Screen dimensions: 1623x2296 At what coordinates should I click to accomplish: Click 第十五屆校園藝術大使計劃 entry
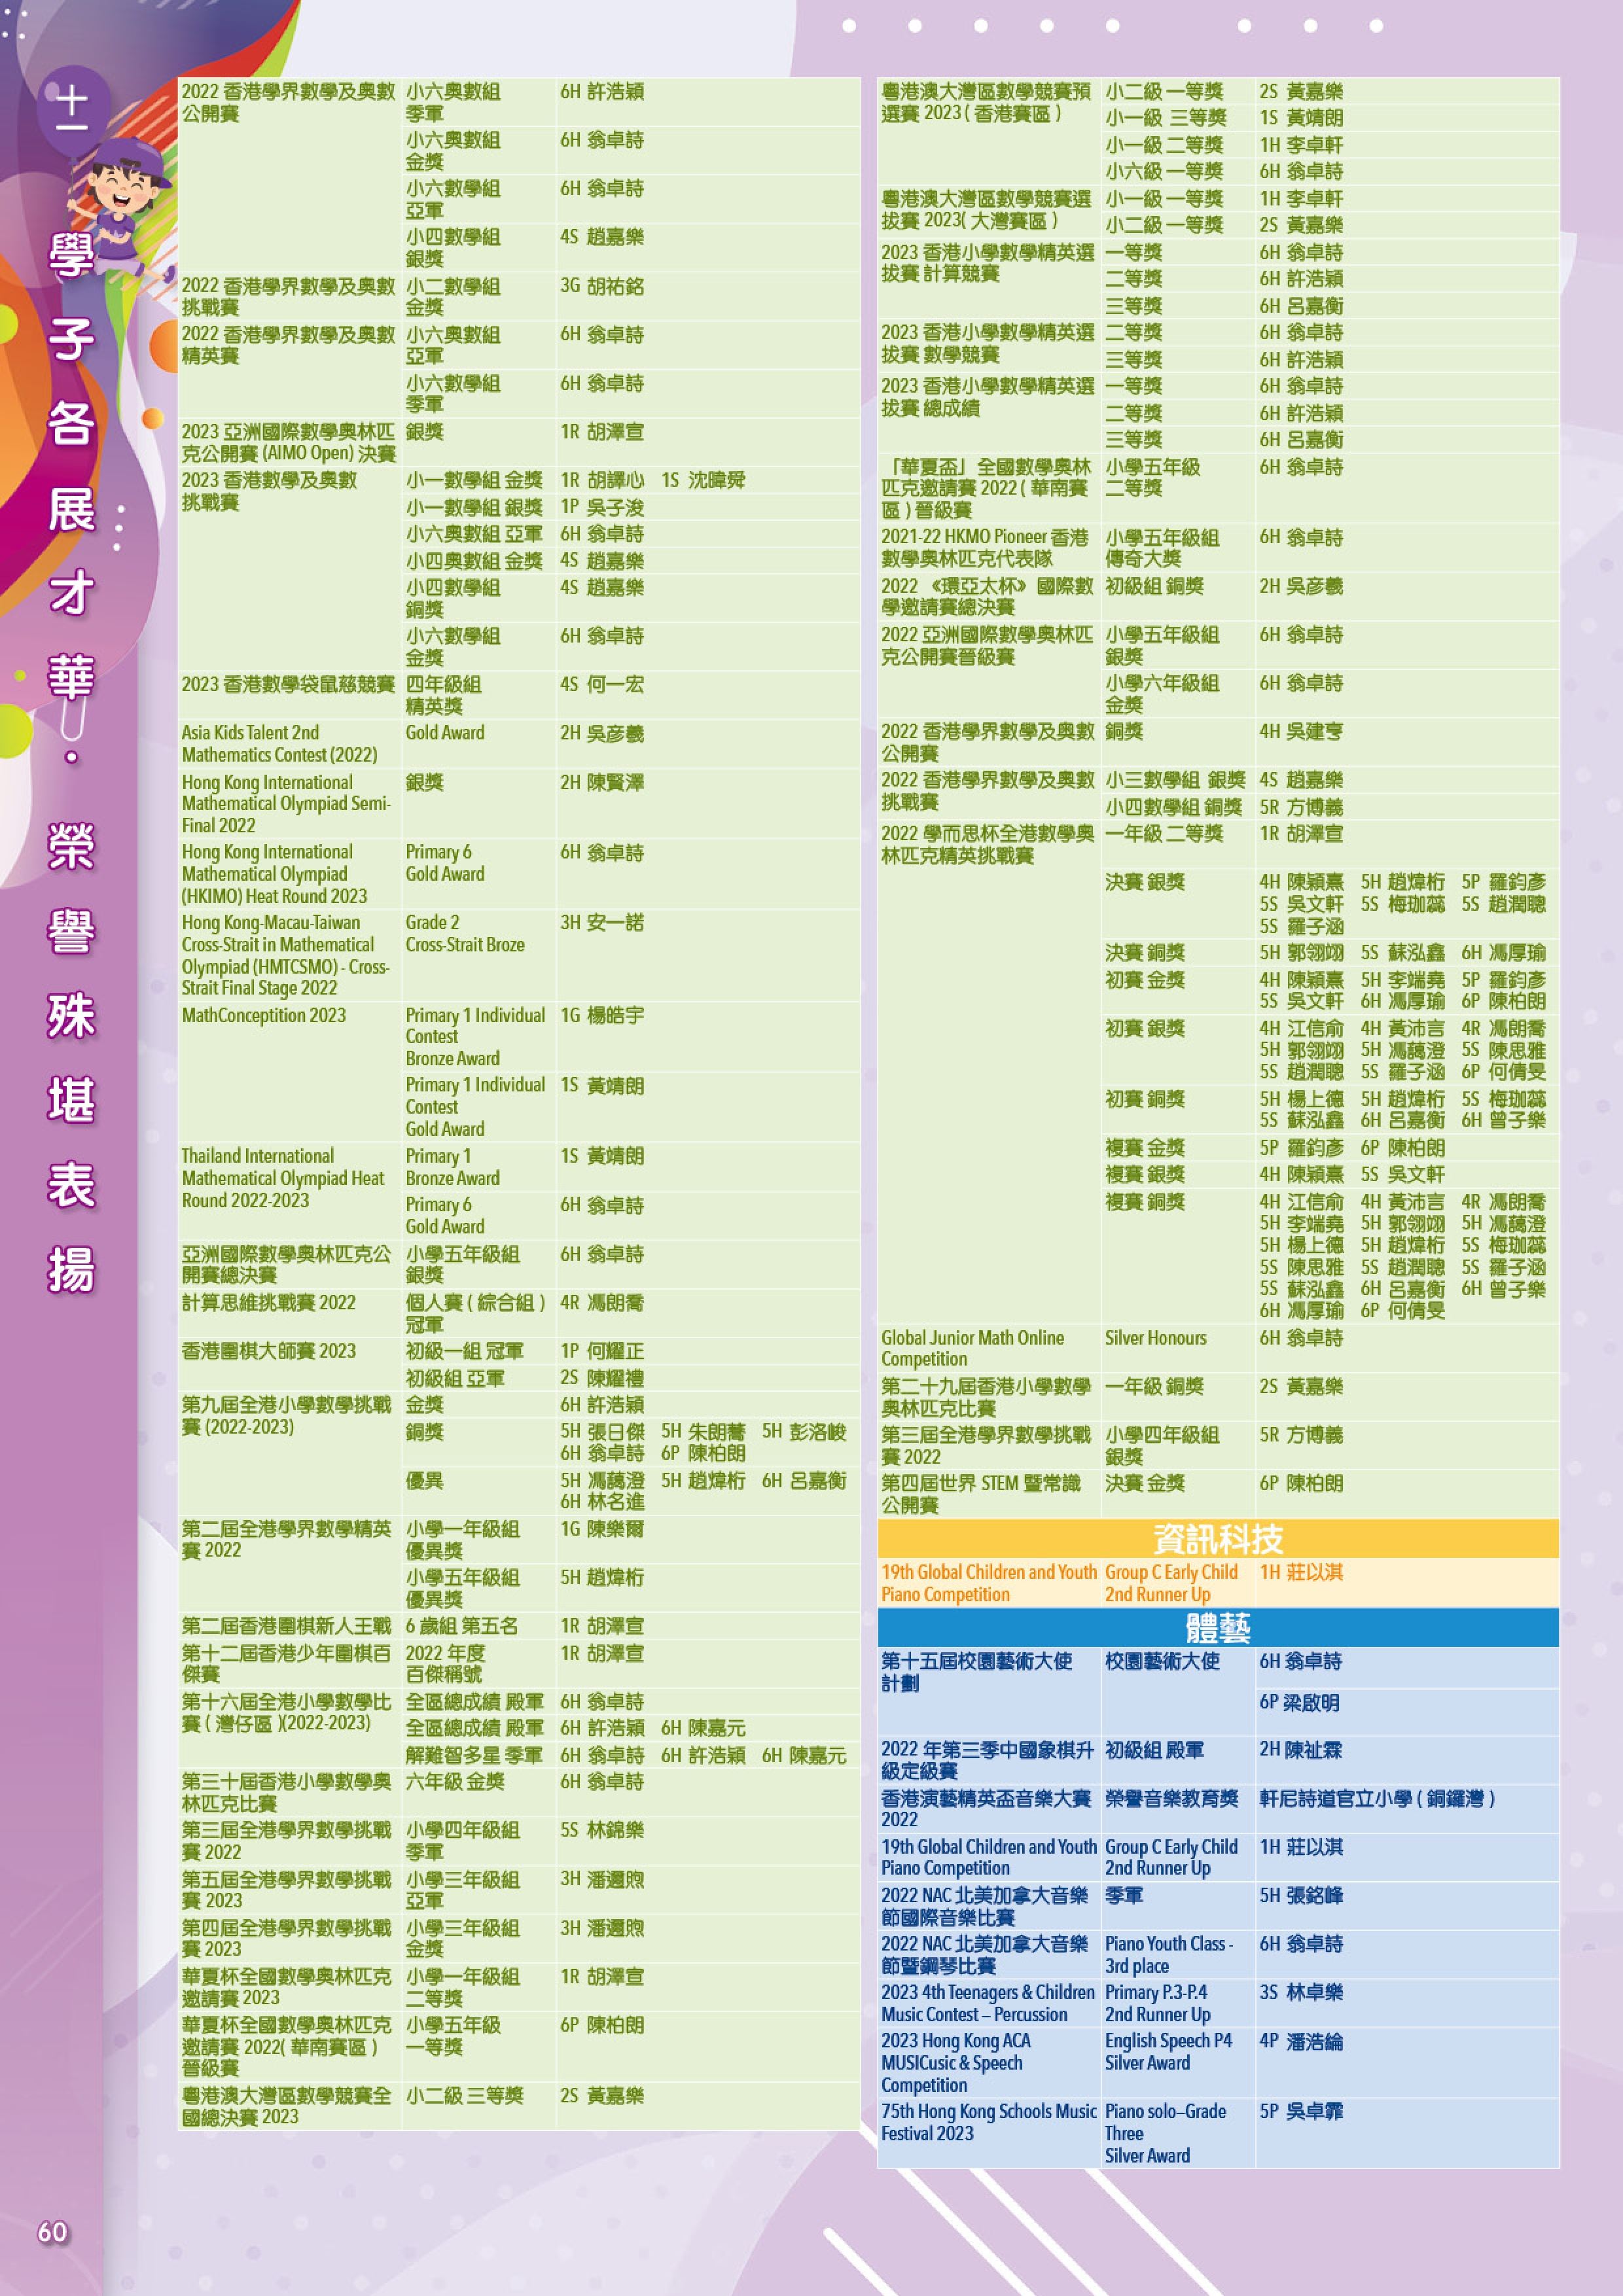976,1673
